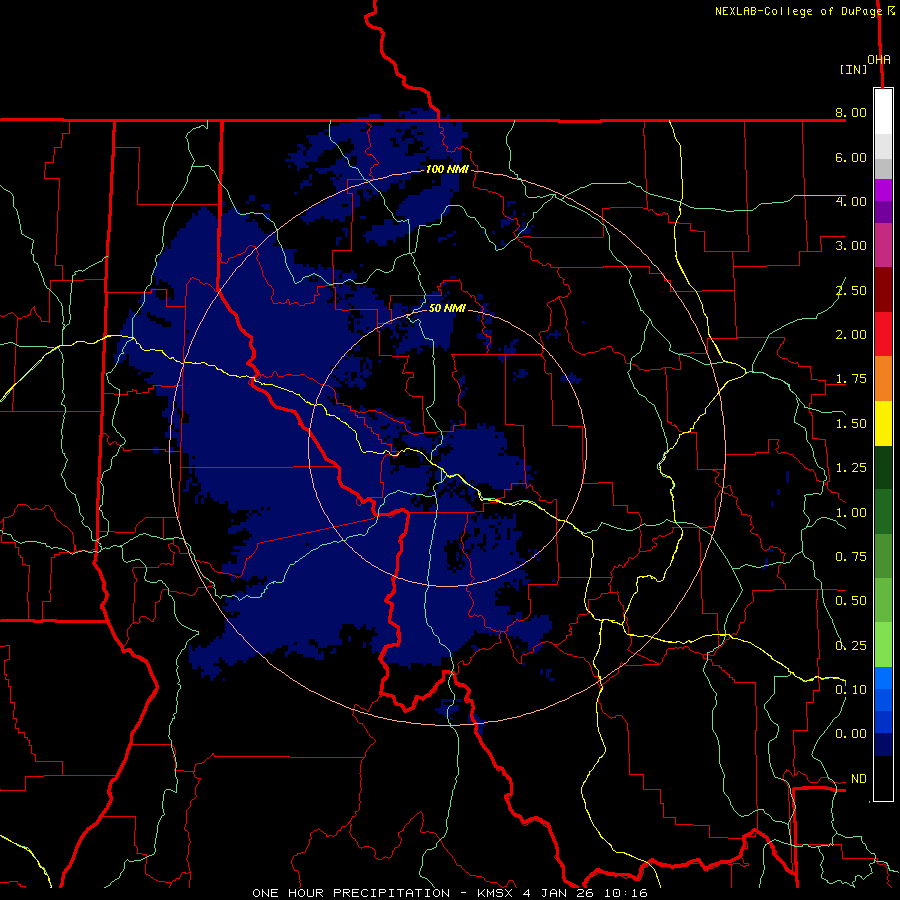Image resolution: width=900 pixels, height=900 pixels.
Task: Click the 0.10 legend value
Action: [x=851, y=690]
